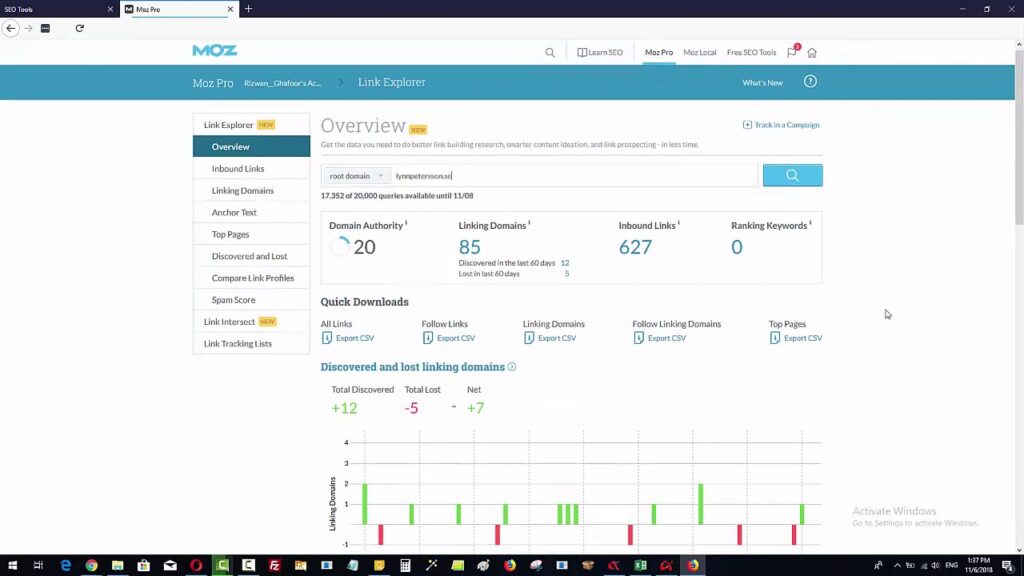
Task: Click Domain Authority info icon
Action: click(406, 223)
